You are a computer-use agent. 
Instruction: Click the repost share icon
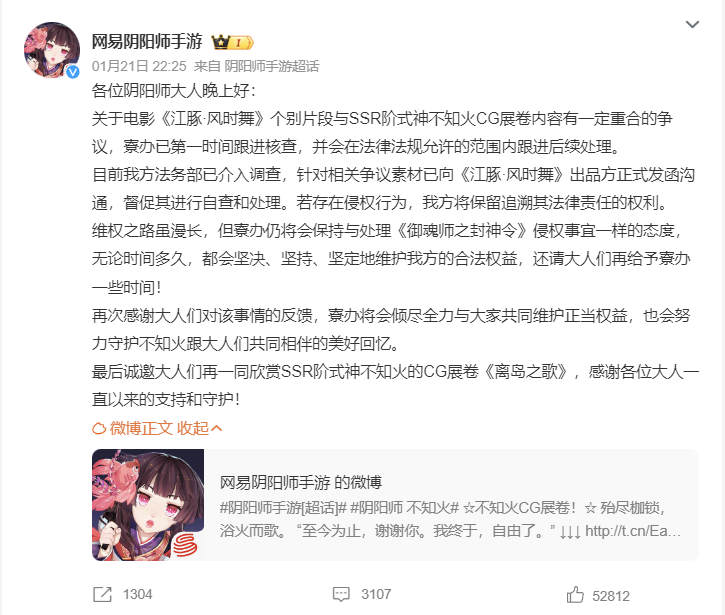click(x=102, y=594)
